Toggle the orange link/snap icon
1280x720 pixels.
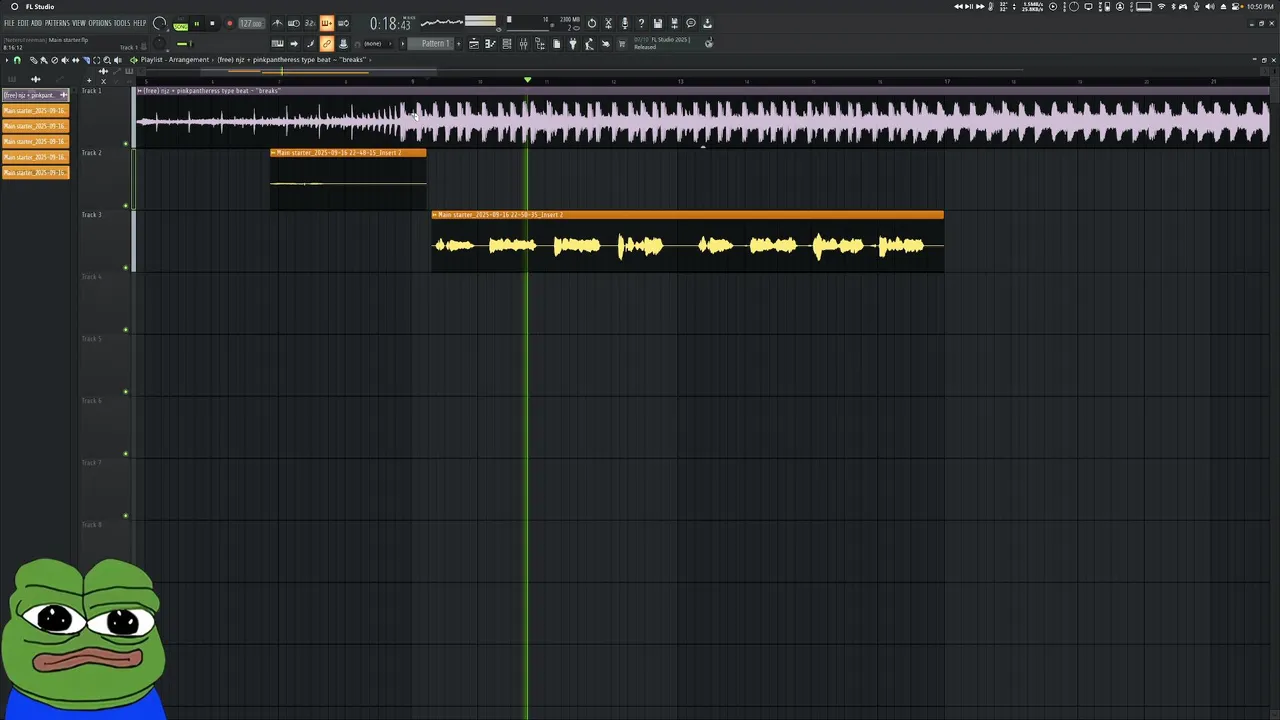tap(327, 43)
